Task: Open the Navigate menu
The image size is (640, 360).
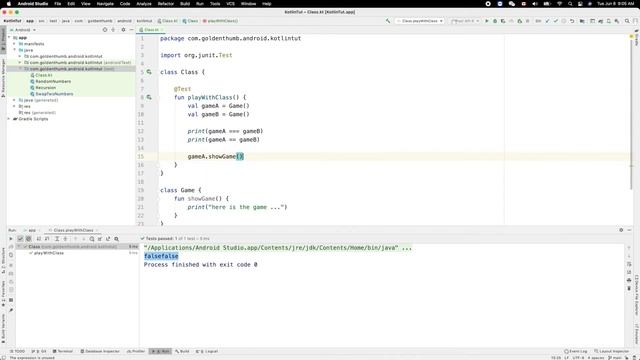Action: click(x=105, y=4)
